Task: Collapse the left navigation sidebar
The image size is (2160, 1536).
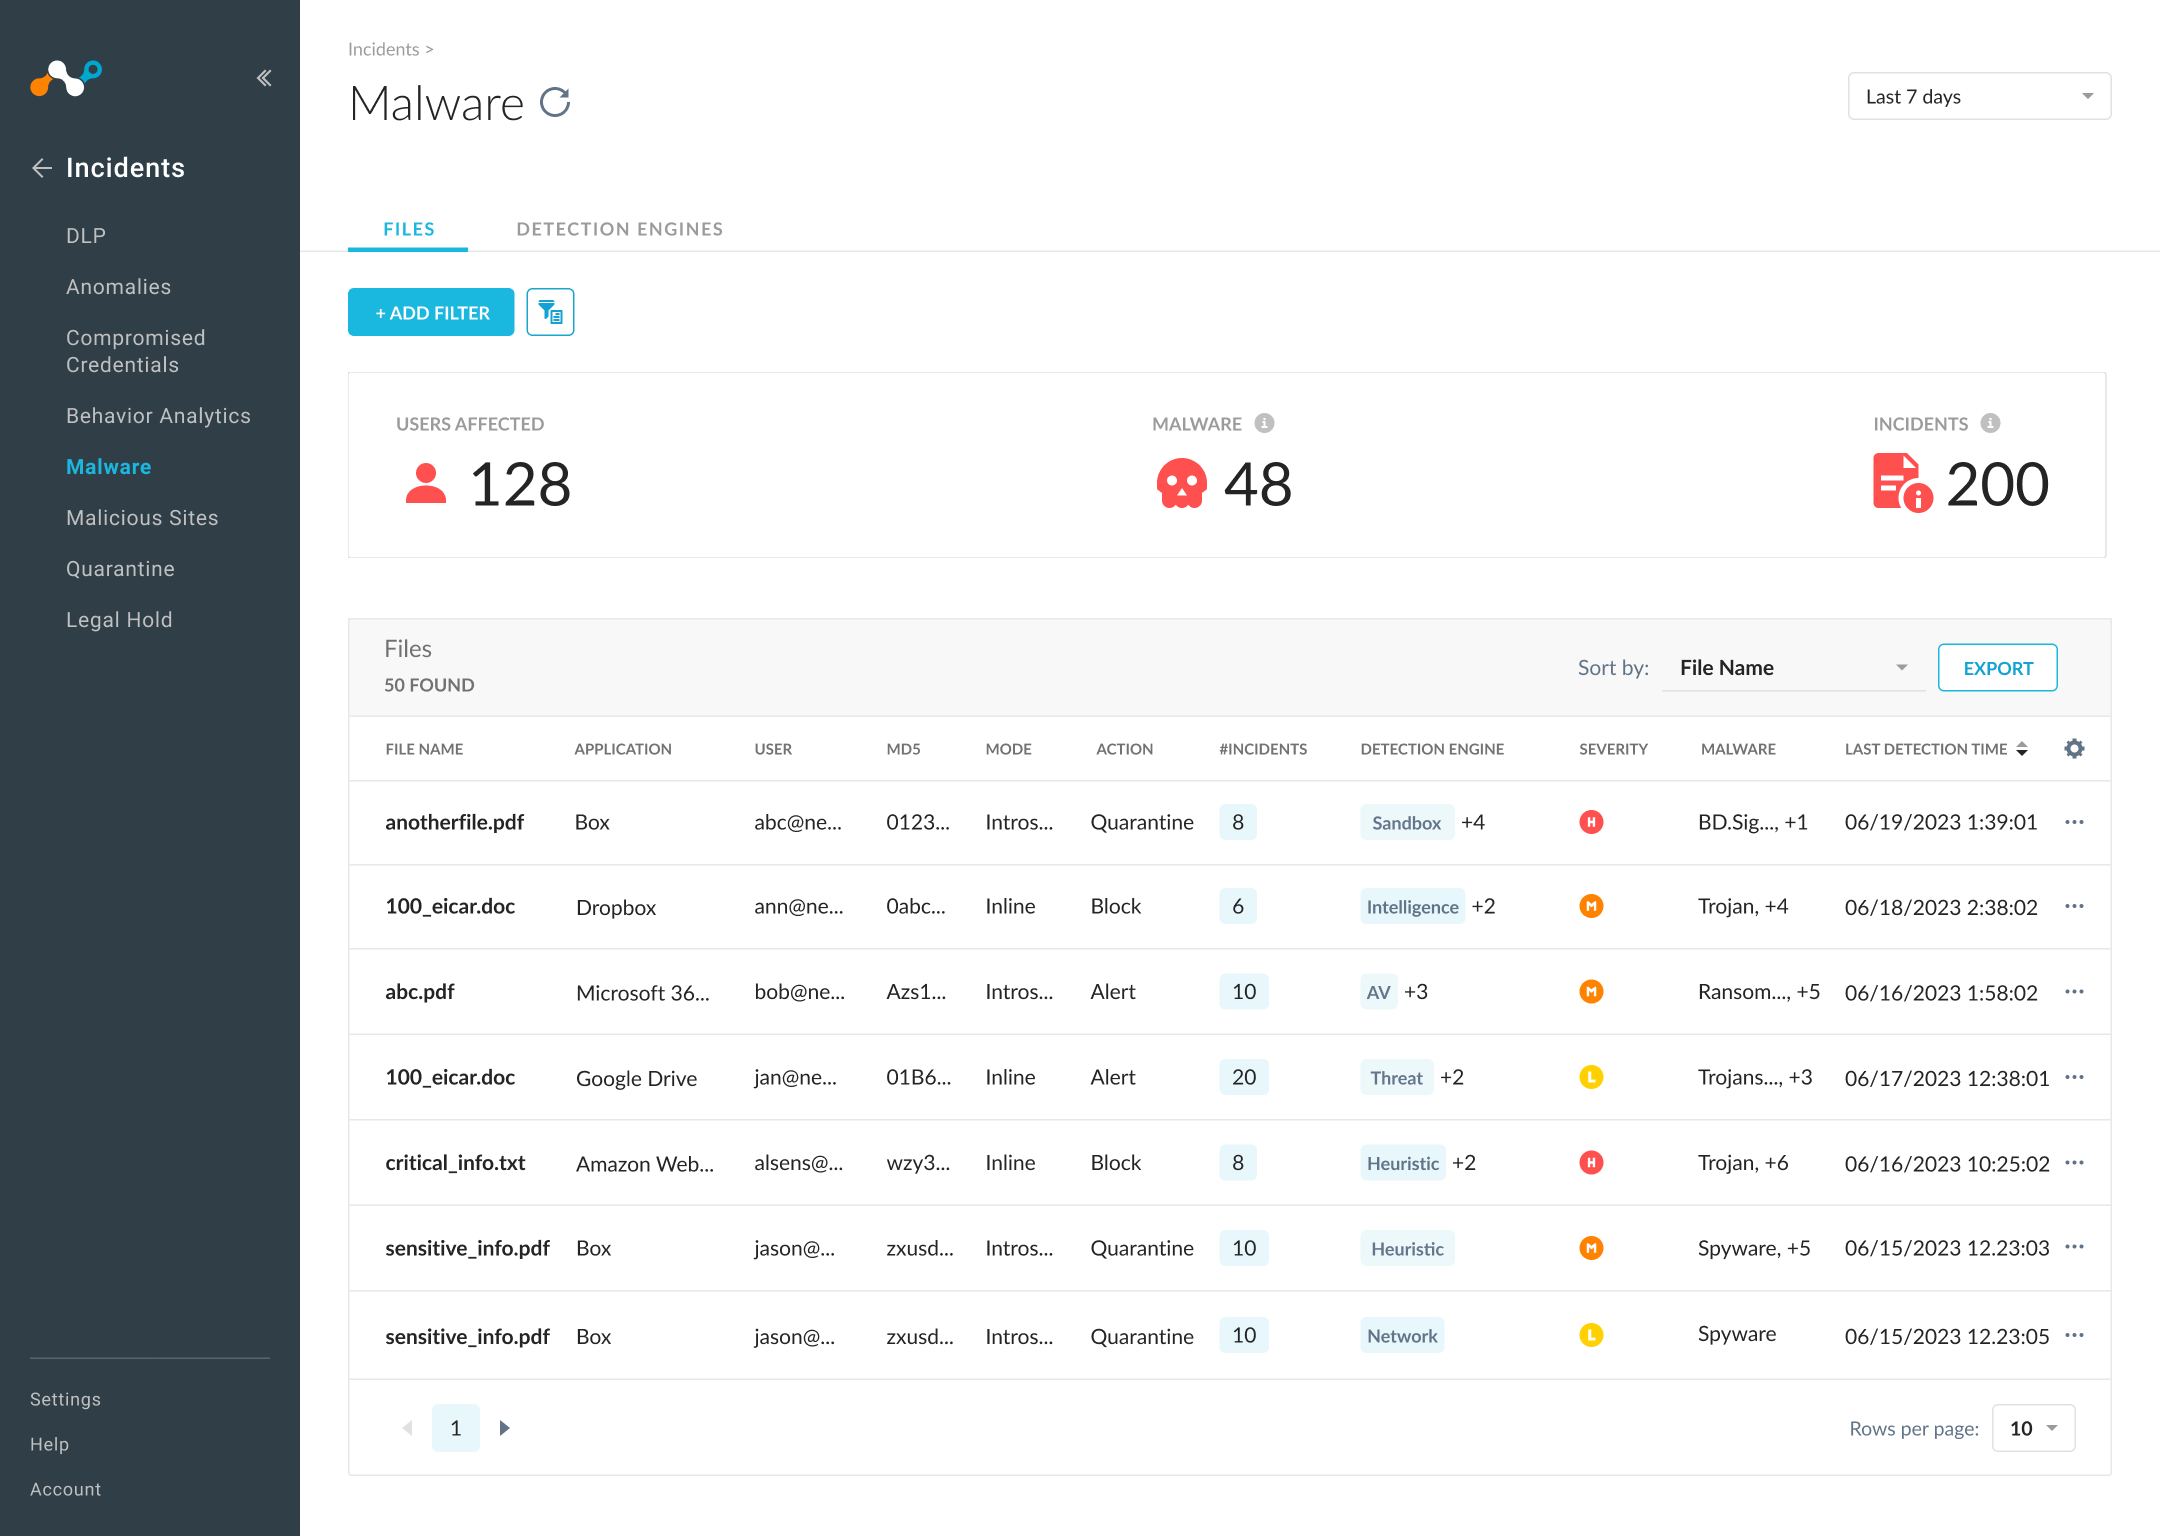Action: [x=264, y=77]
